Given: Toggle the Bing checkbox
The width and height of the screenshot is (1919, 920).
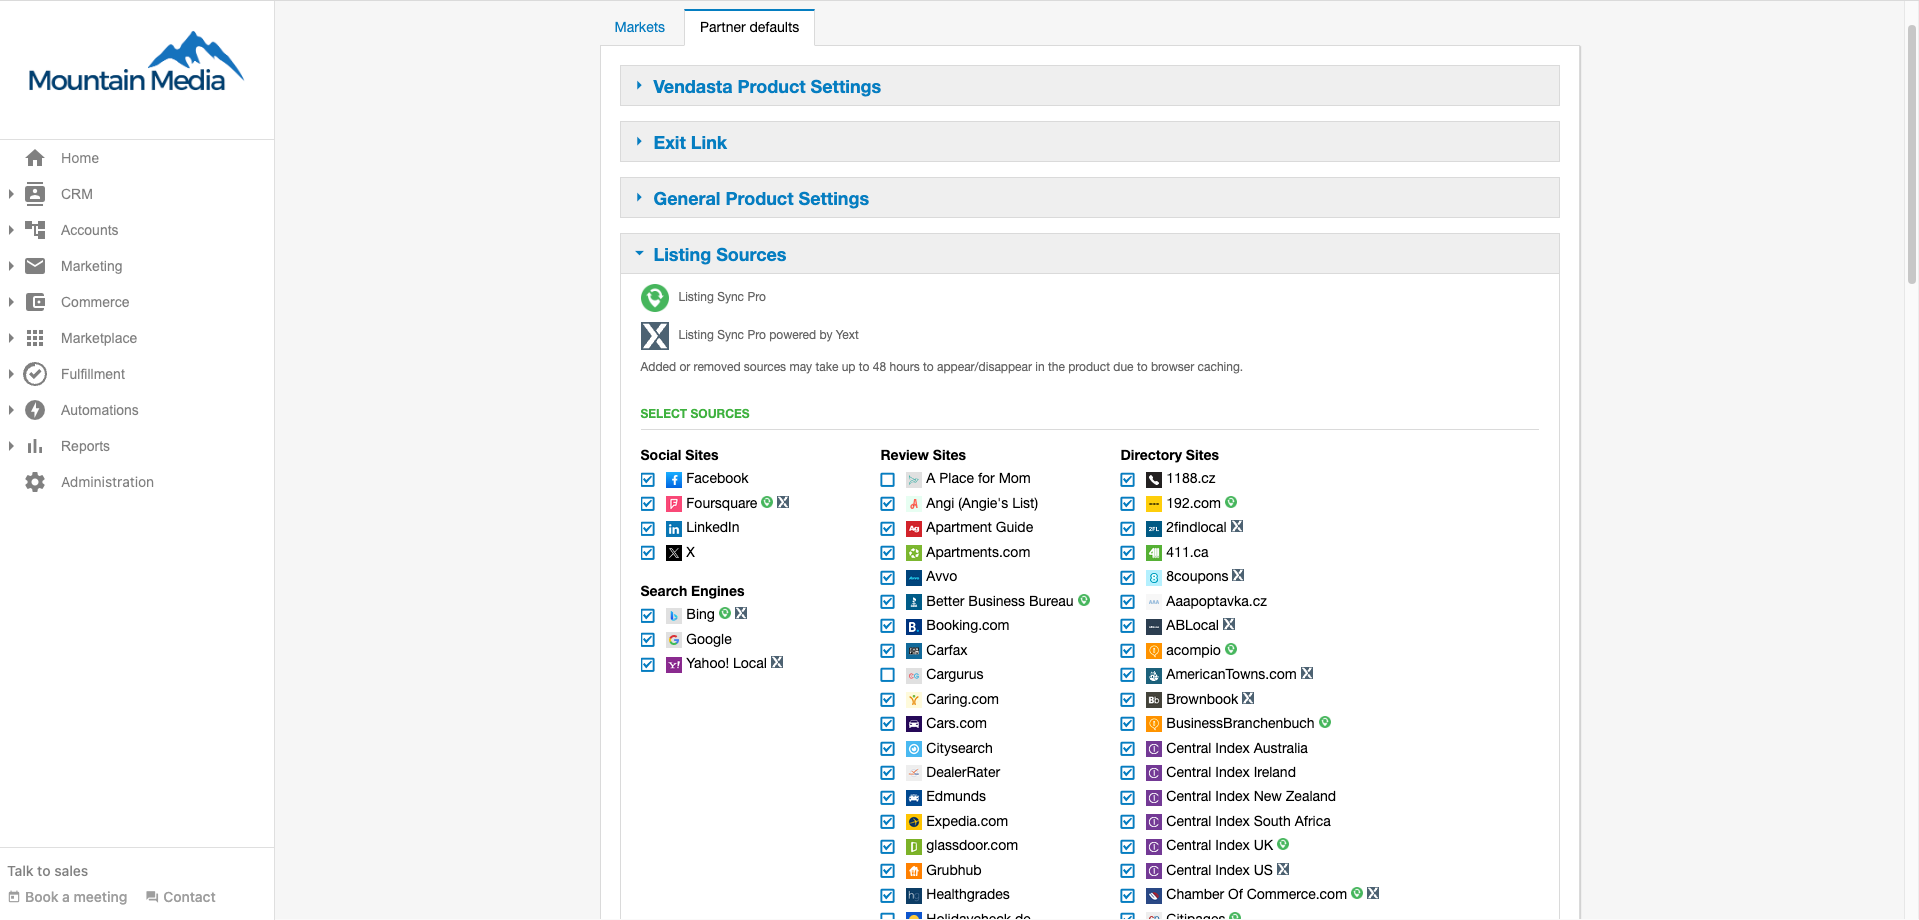Looking at the screenshot, I should [648, 616].
